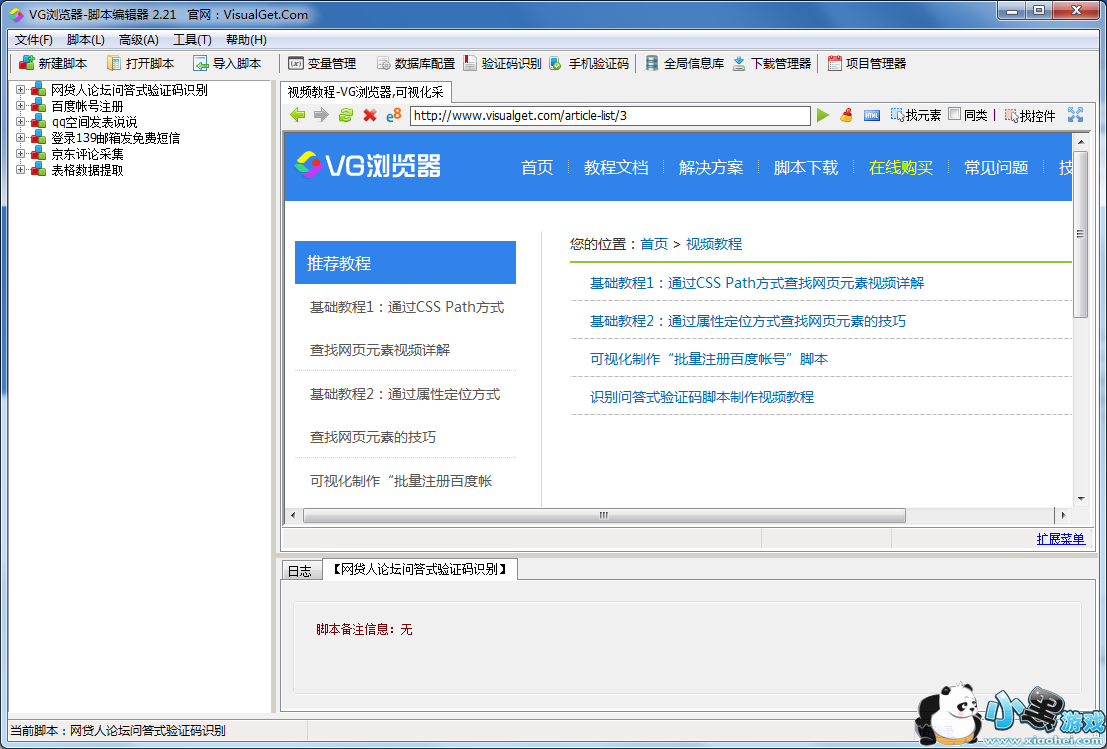Tick the 同类 checkbox
The width and height of the screenshot is (1107, 749).
[x=955, y=114]
